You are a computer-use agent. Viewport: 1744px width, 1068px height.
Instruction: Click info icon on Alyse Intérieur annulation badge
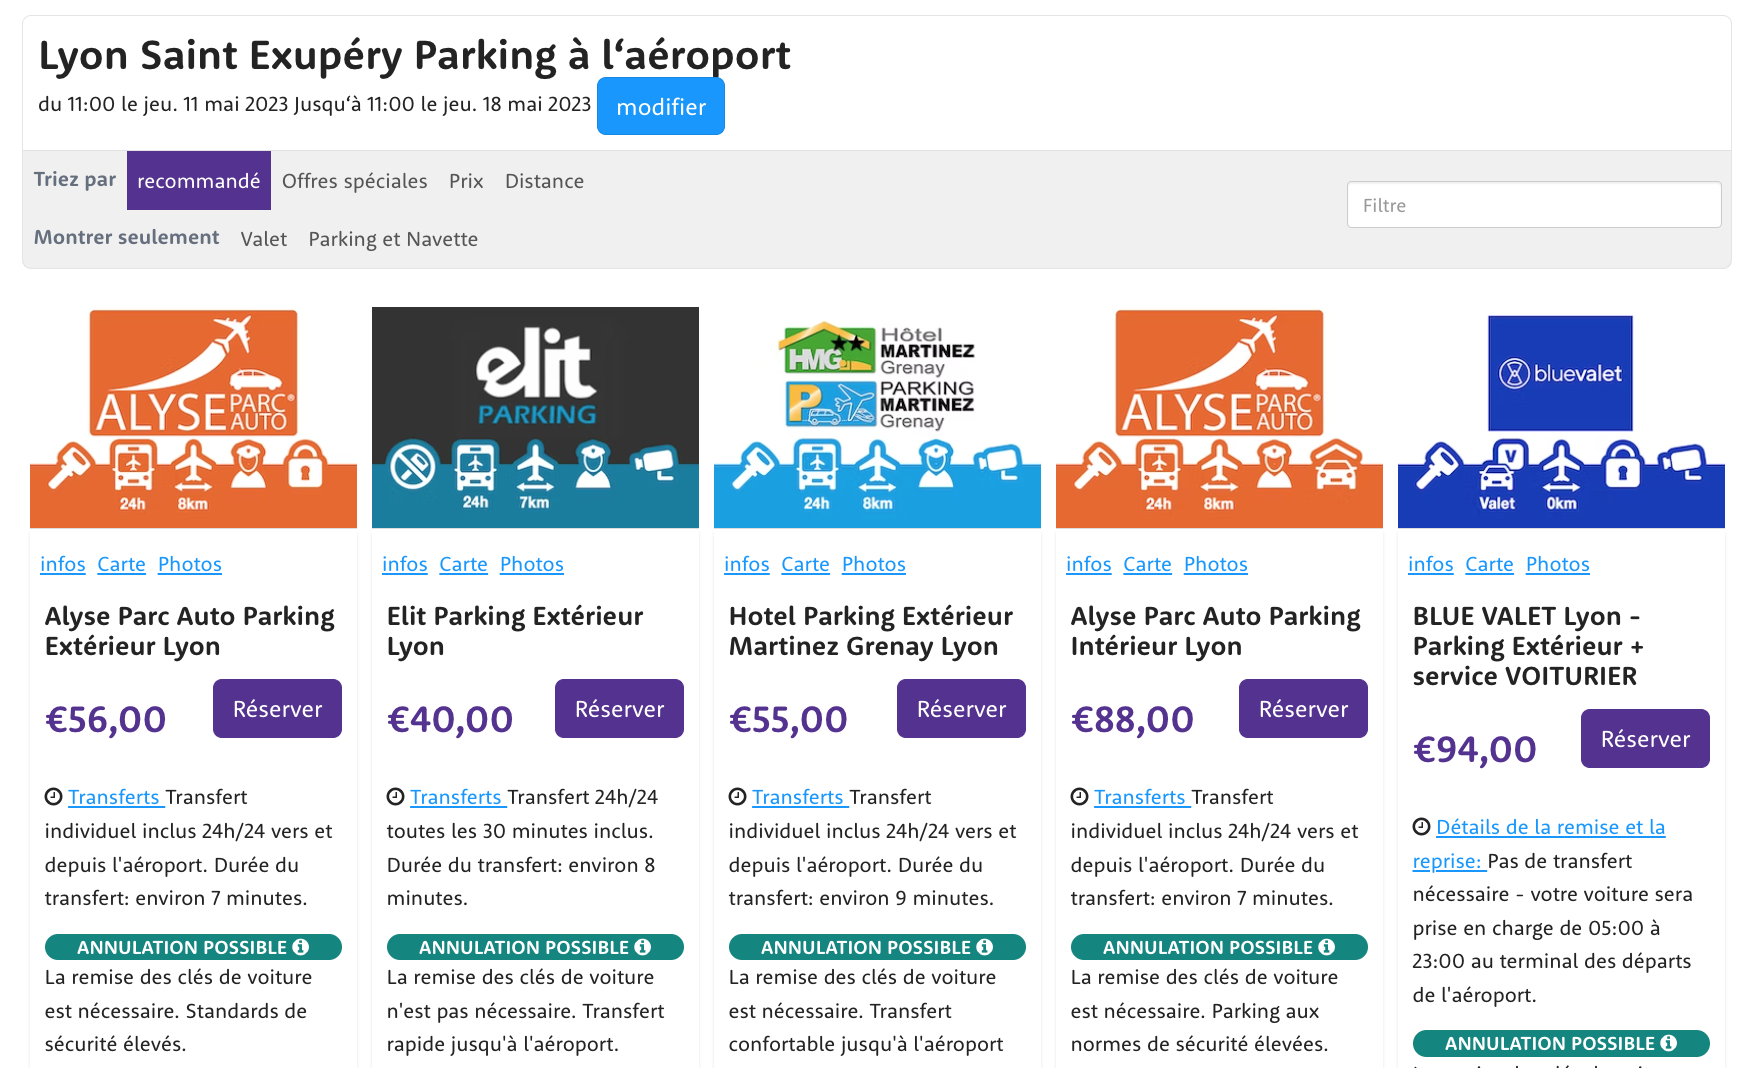point(1327,947)
